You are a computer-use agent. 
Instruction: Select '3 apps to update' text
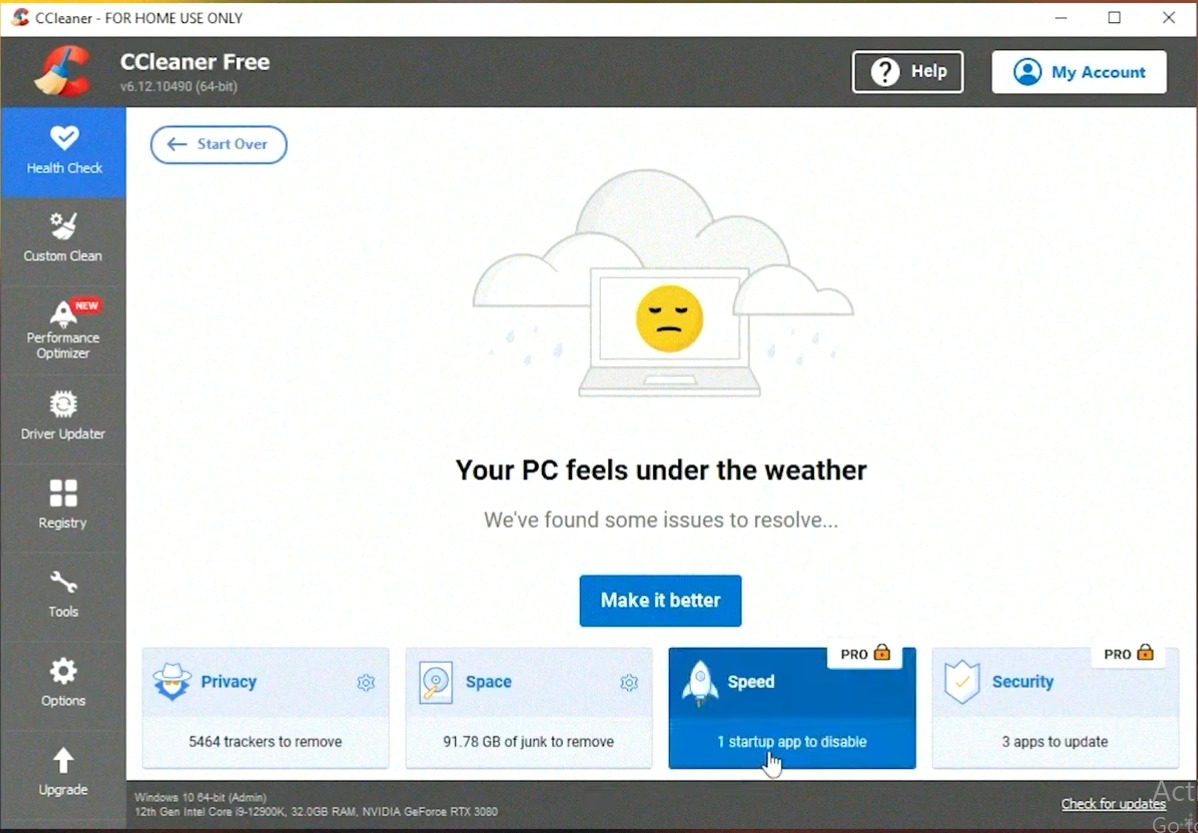[1054, 741]
